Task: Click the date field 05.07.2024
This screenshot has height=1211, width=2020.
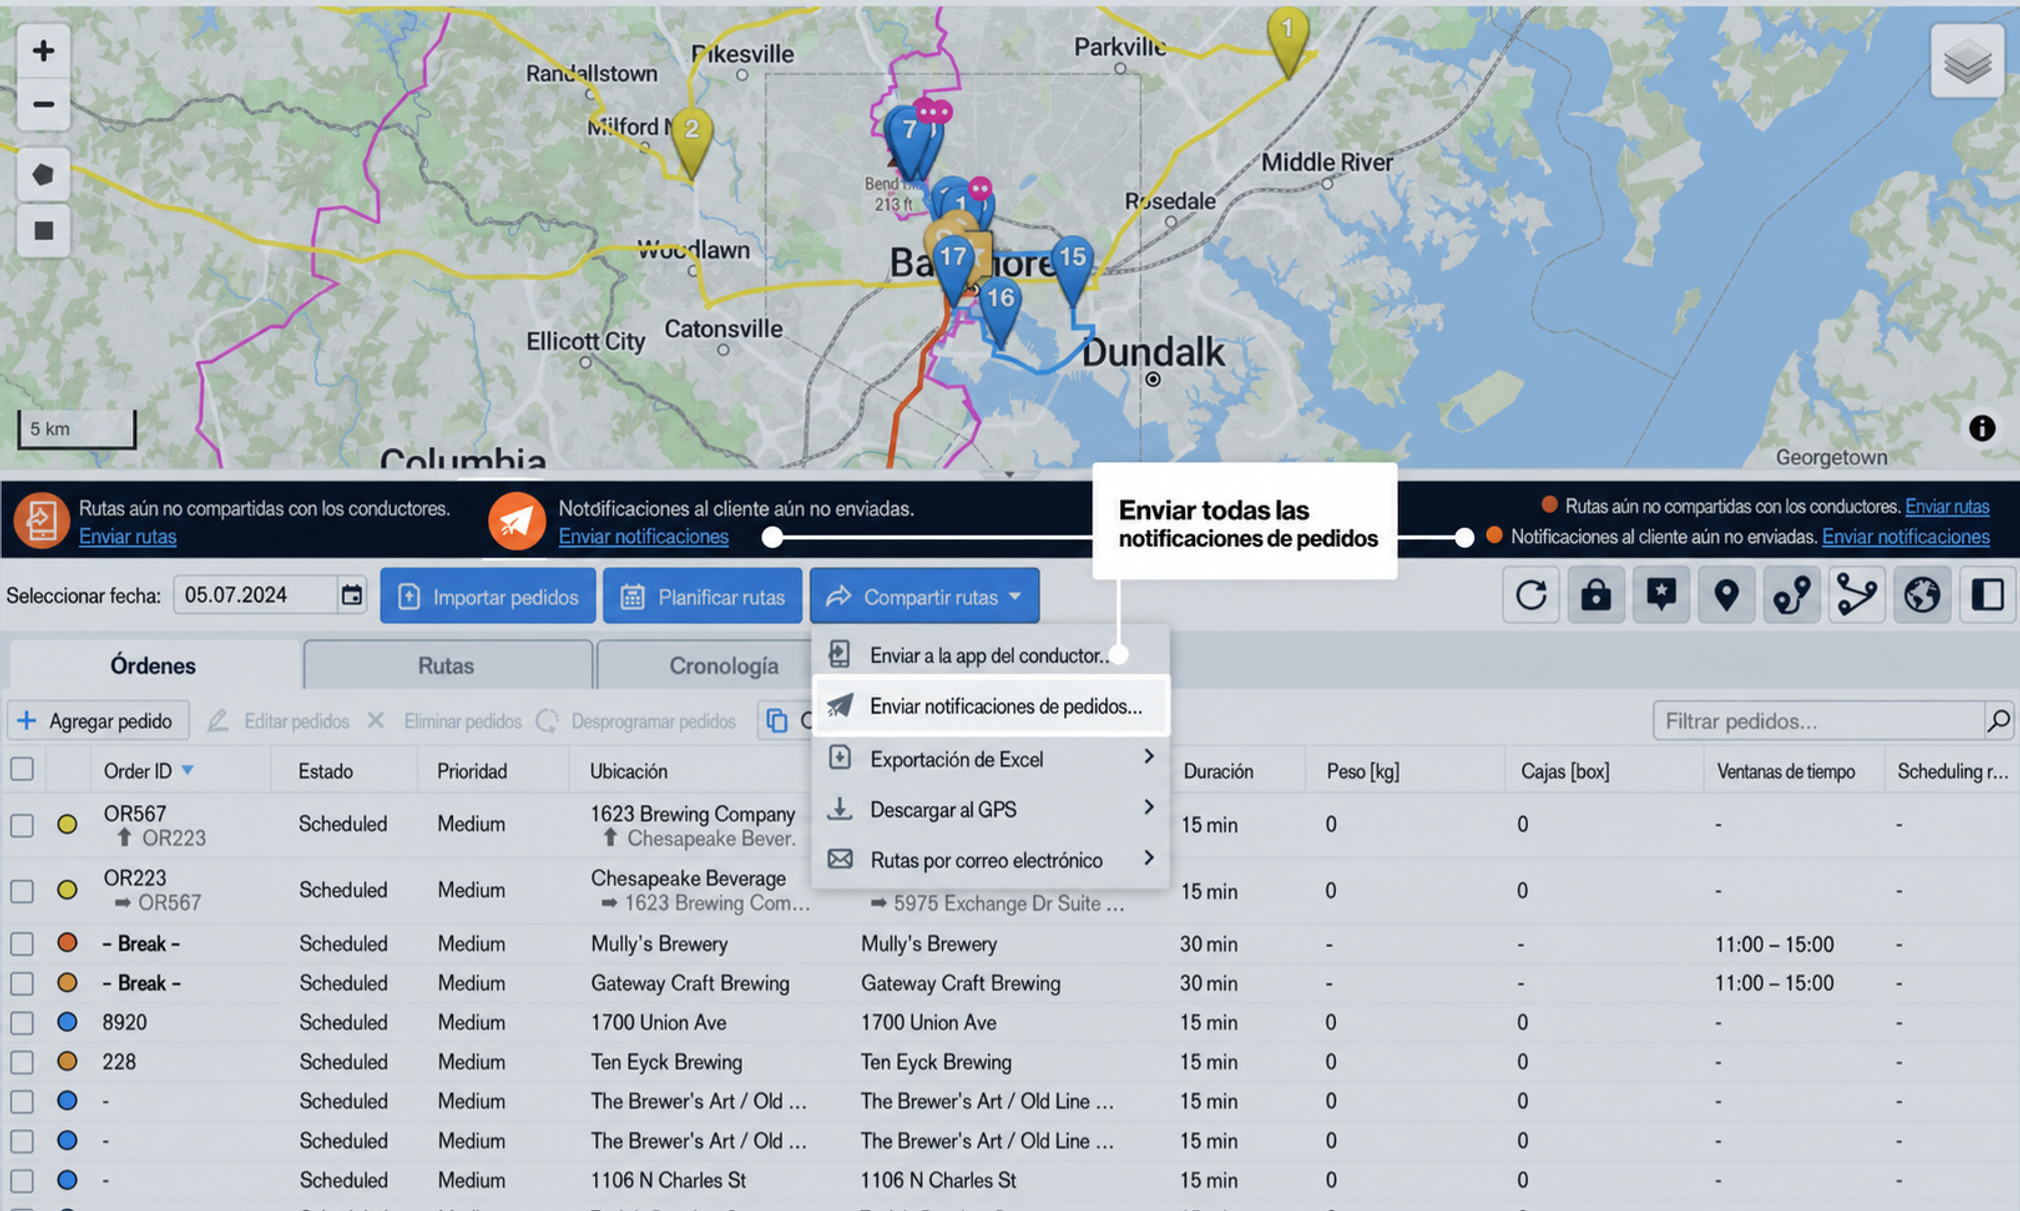Action: 256,595
